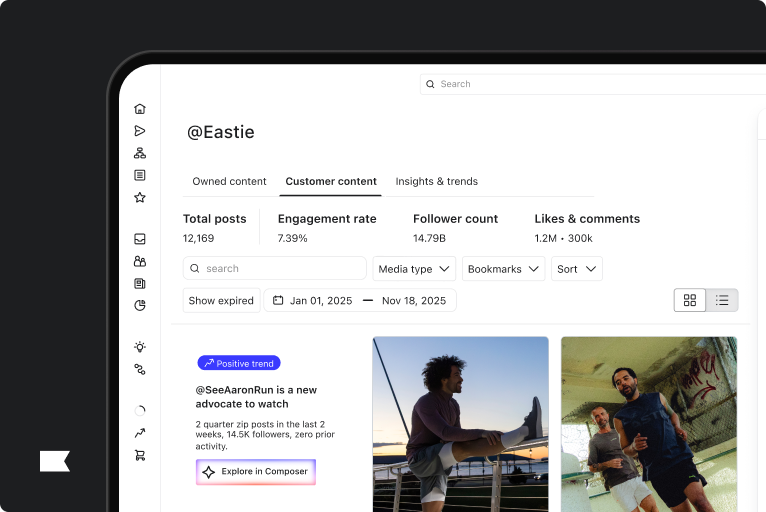Open the Home icon in the sidebar
This screenshot has height=512, width=766.
click(140, 108)
